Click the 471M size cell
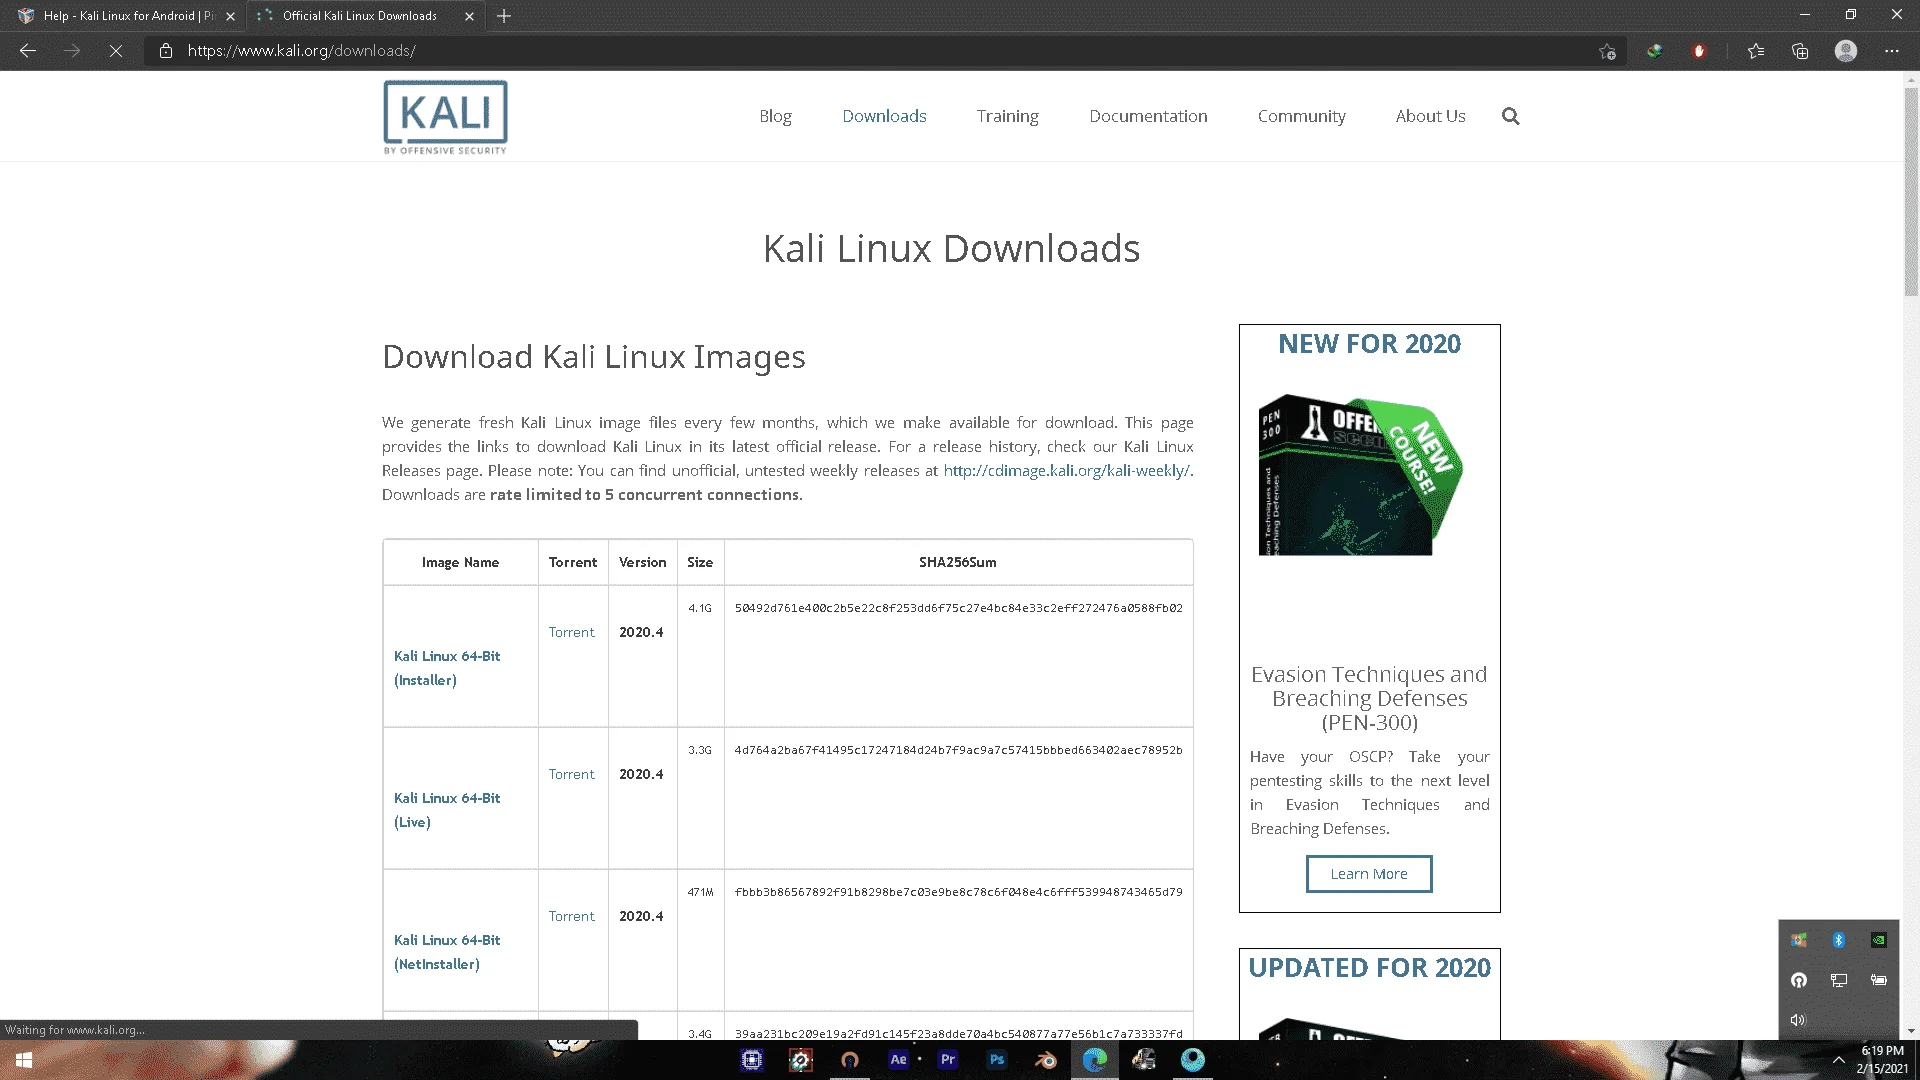This screenshot has height=1080, width=1920. 700,892
